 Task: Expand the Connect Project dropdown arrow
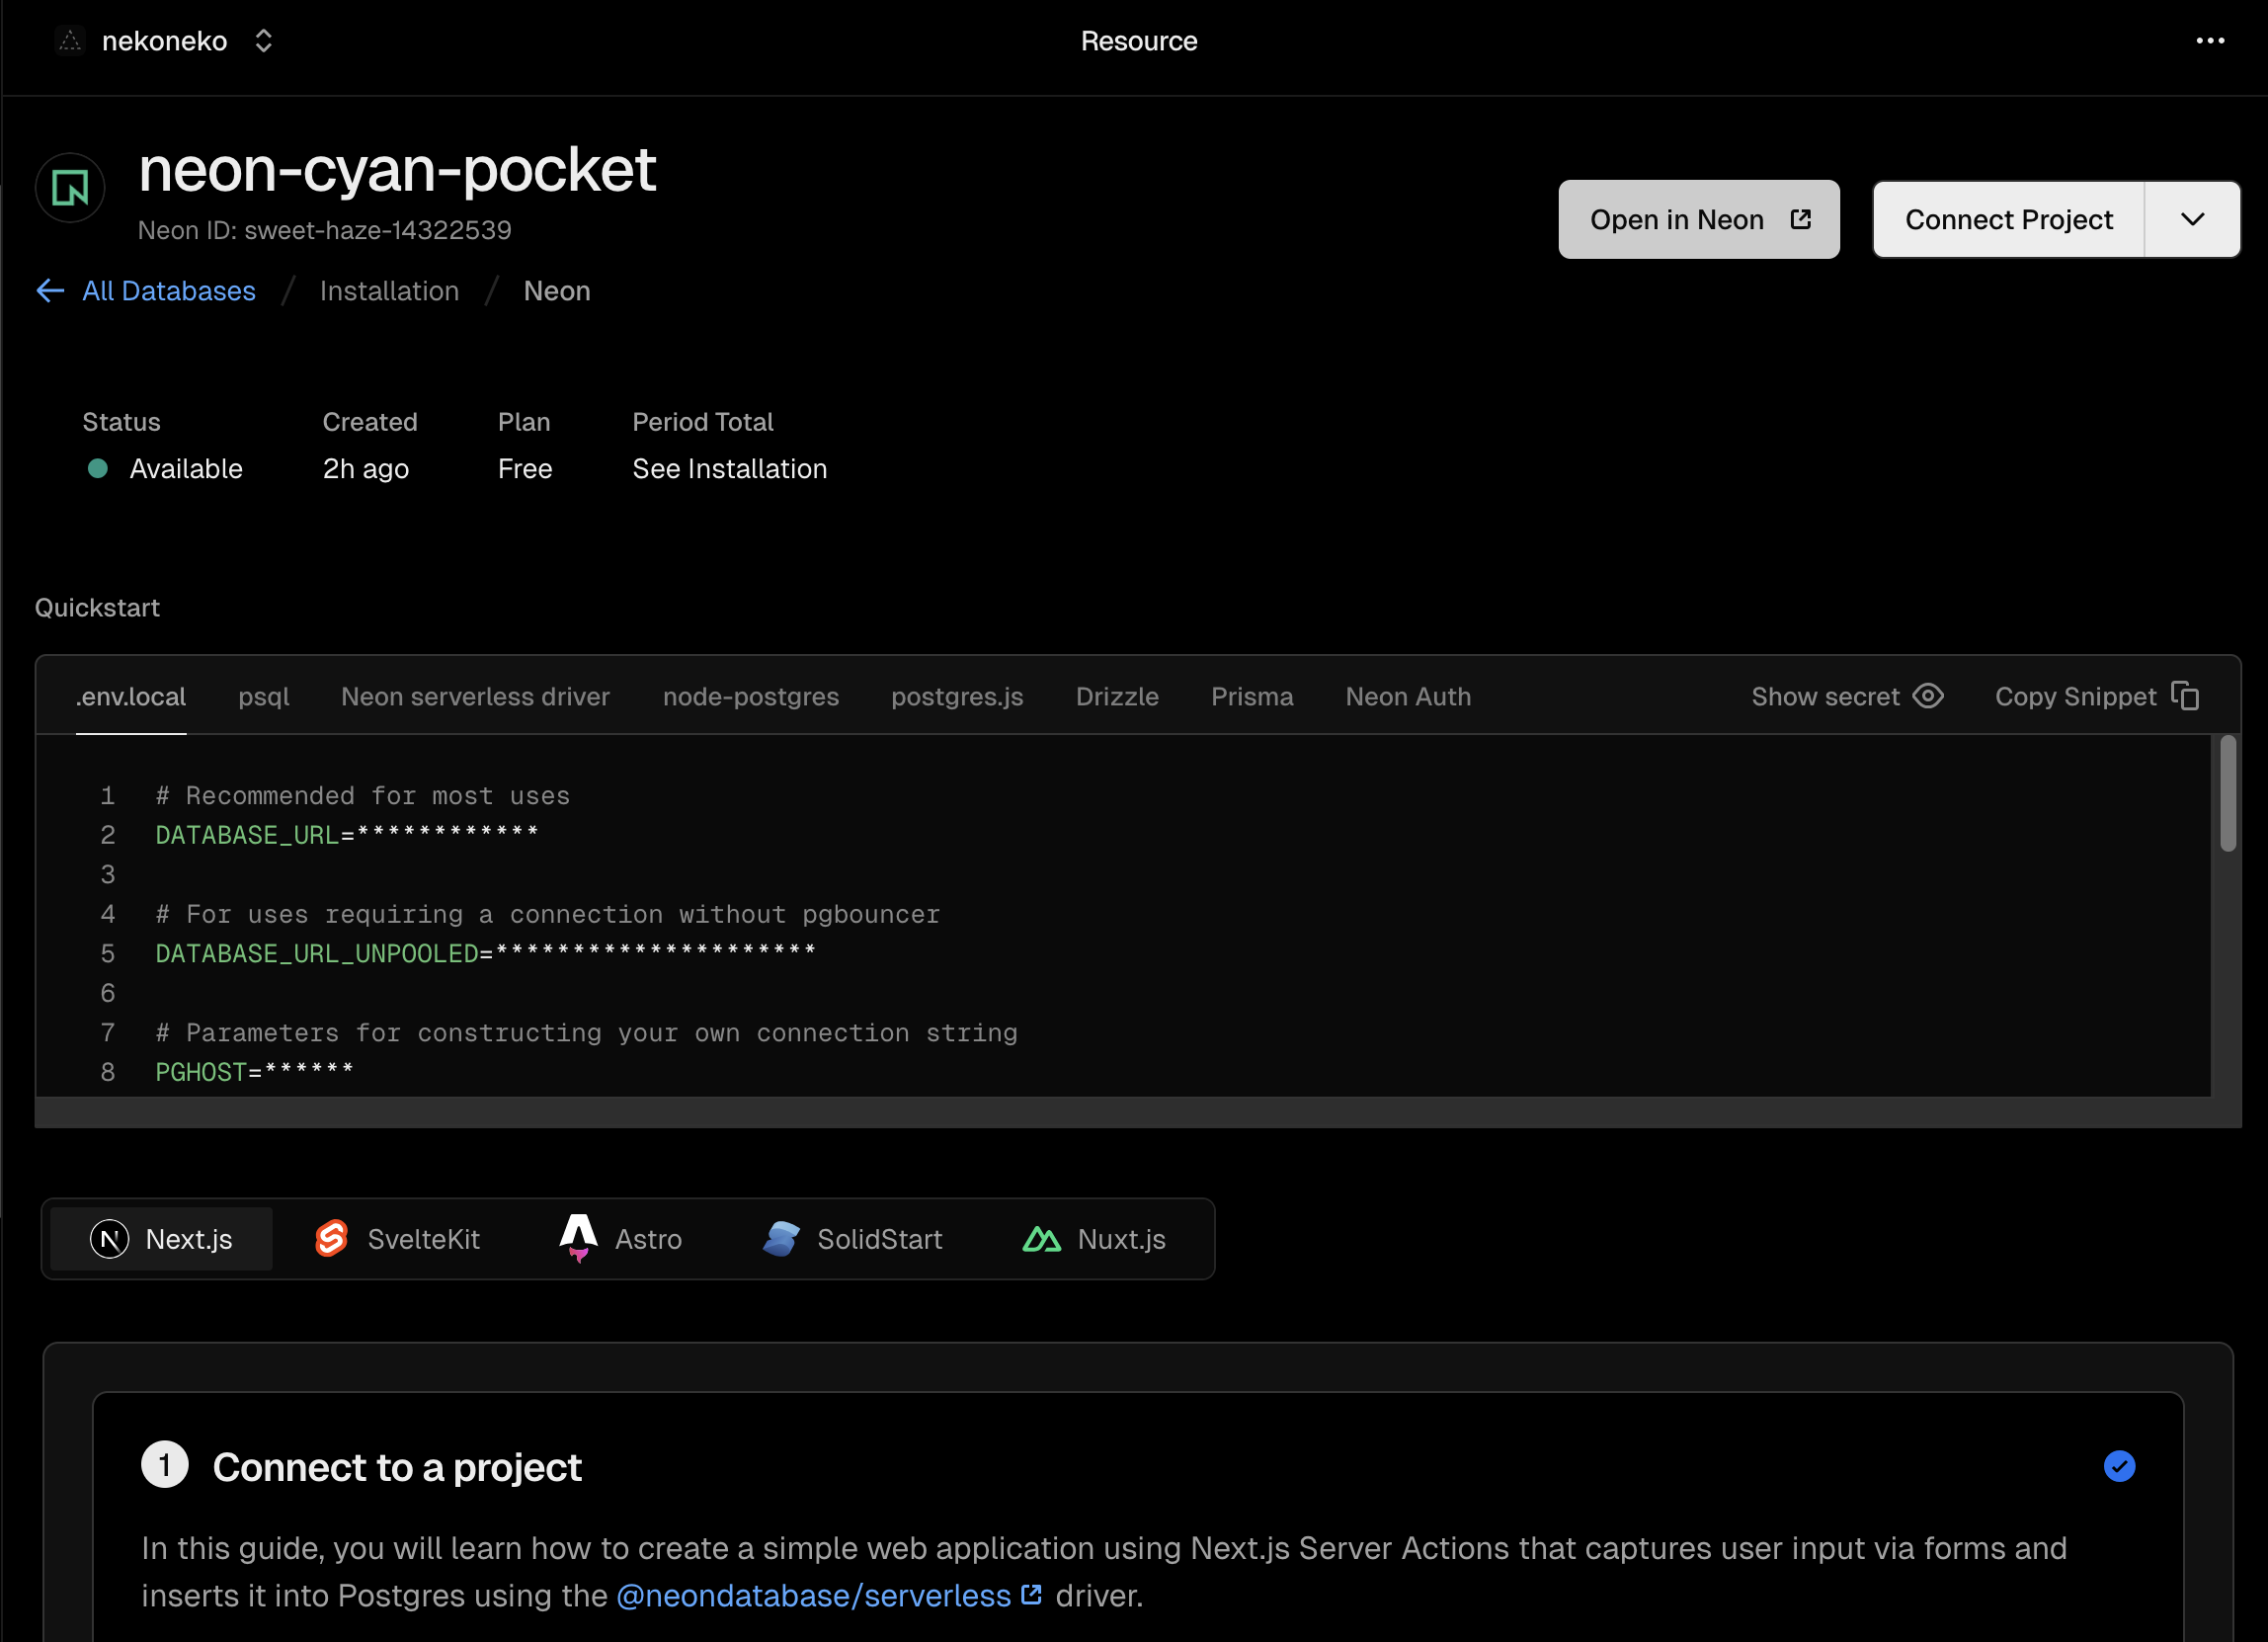pos(2192,219)
